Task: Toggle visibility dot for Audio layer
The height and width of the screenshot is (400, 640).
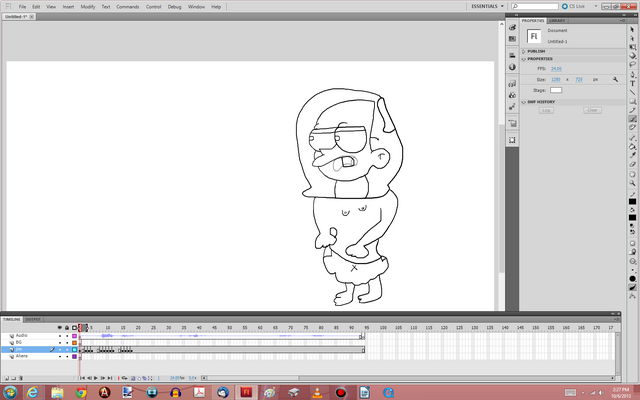Action: pos(60,336)
